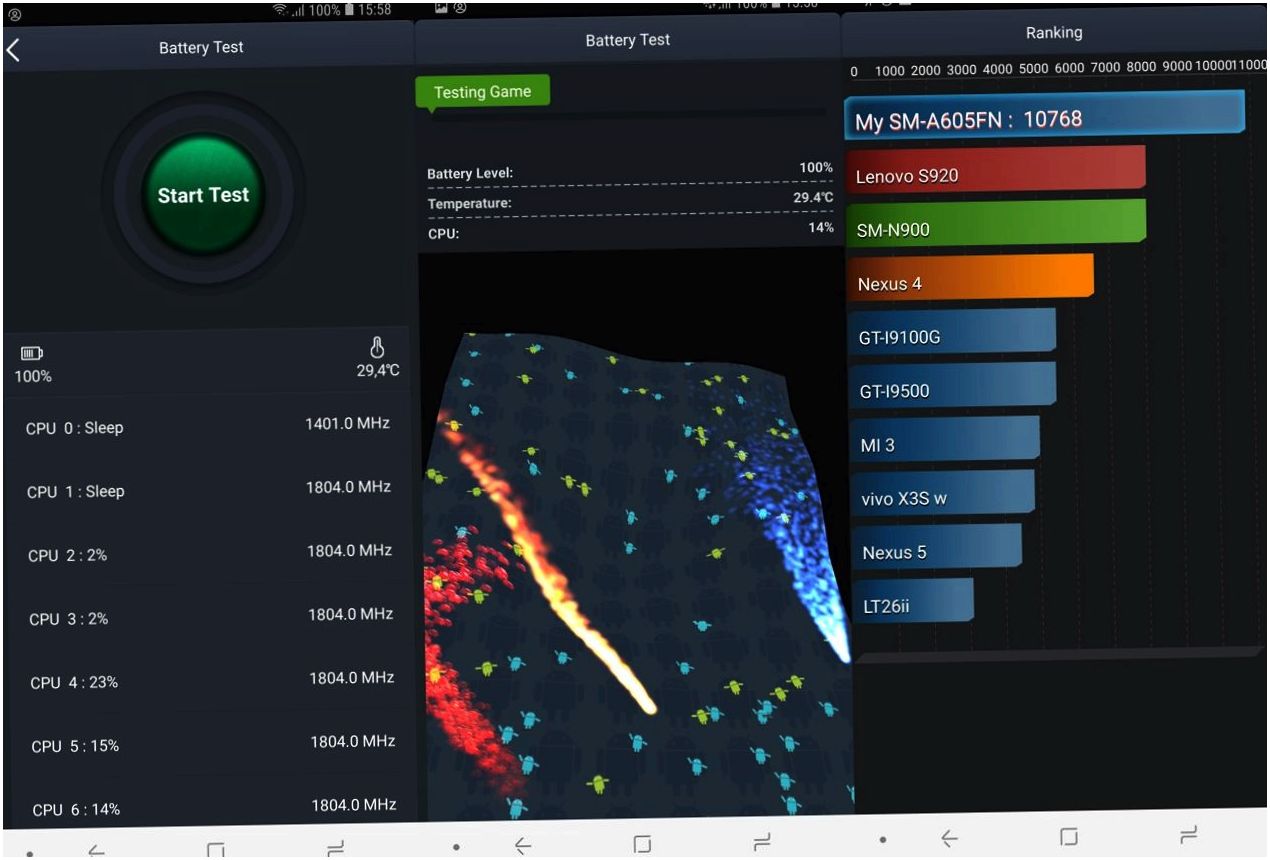Select the Nexus 4 ranking bar
1270x860 pixels.
pos(970,277)
